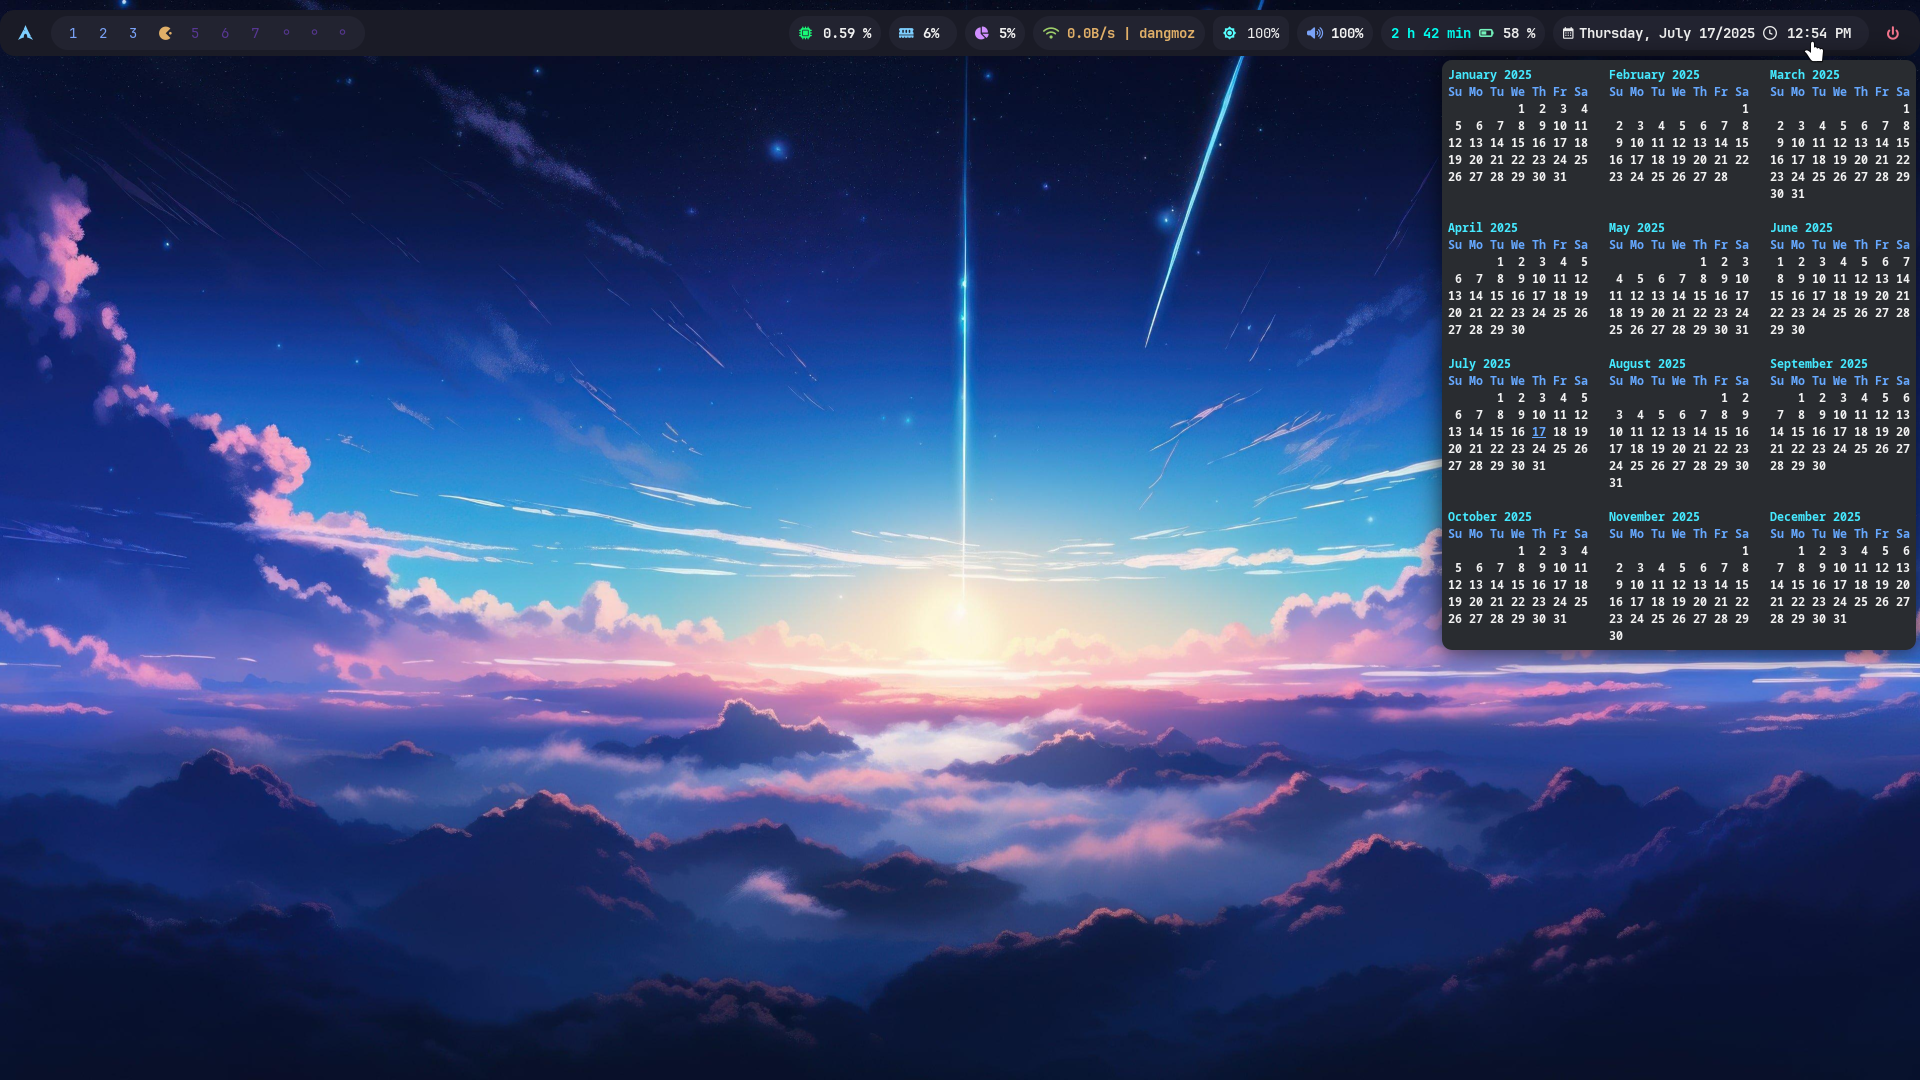Click the brightness 100% module icon
This screenshot has width=1920, height=1080.
(x=1229, y=33)
